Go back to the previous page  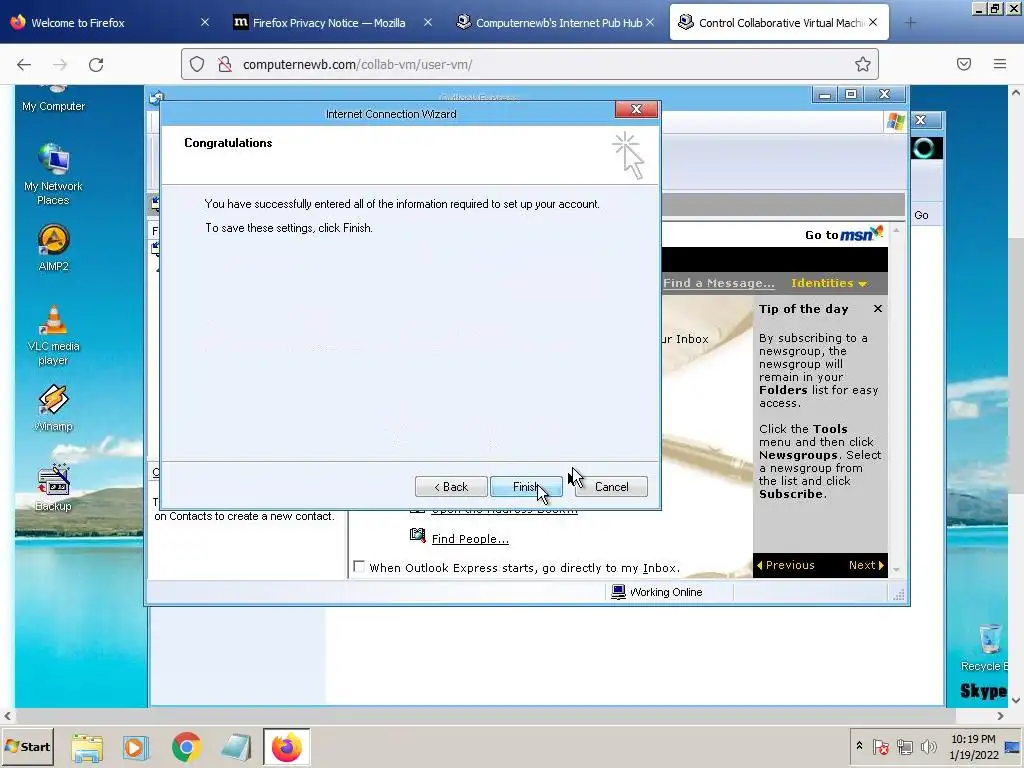pyautogui.click(x=24, y=65)
